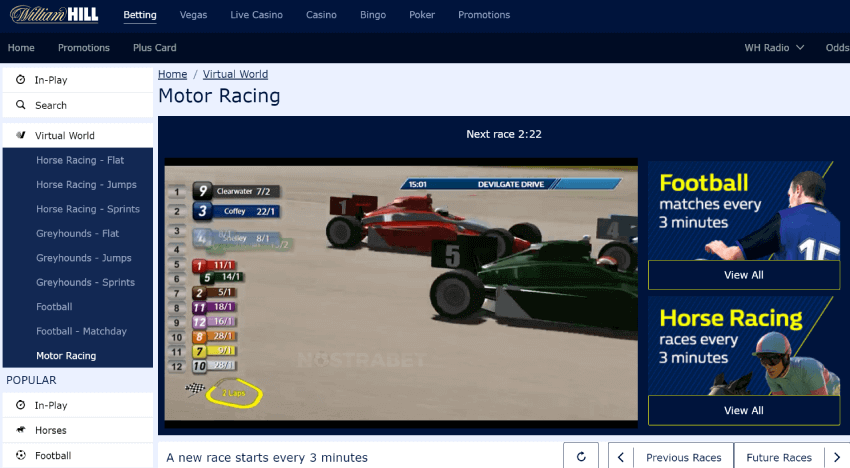This screenshot has height=468, width=850.
Task: Click the Home breadcrumb link
Action: pyautogui.click(x=172, y=74)
